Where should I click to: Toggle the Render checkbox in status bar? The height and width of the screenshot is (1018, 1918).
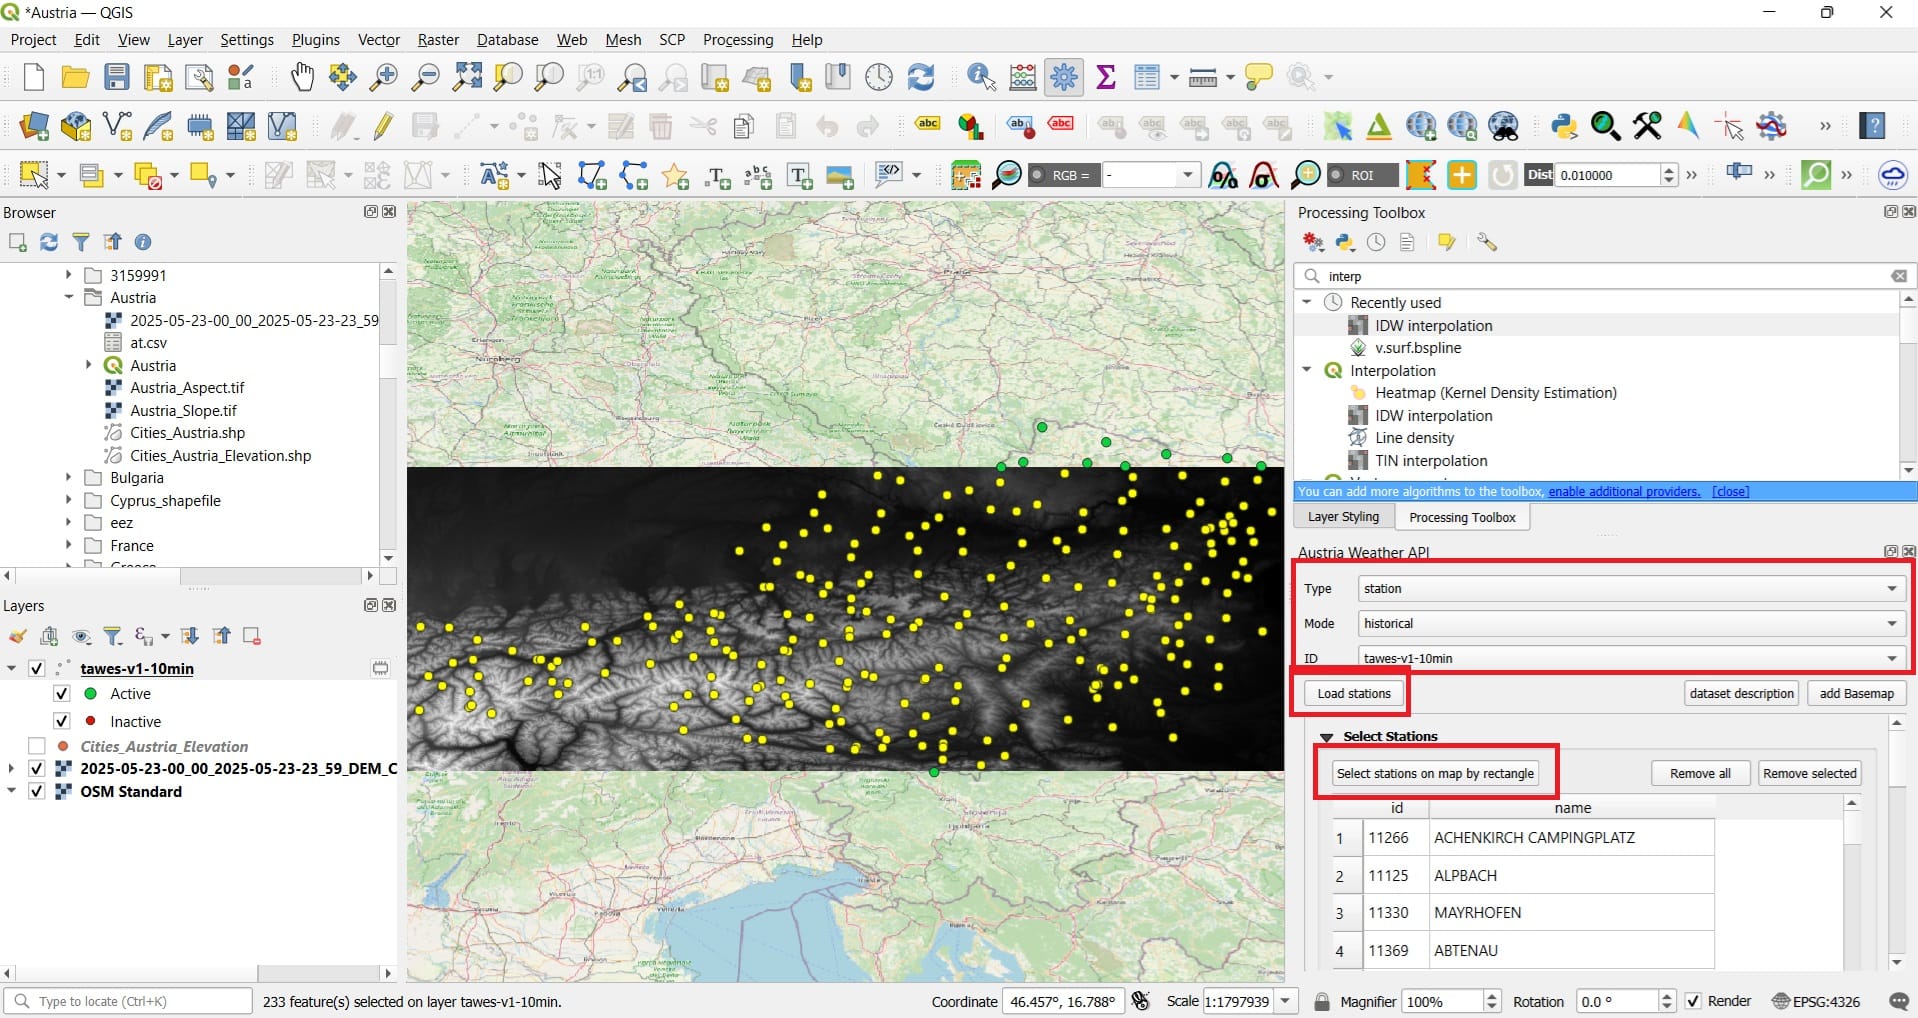(x=1693, y=1001)
